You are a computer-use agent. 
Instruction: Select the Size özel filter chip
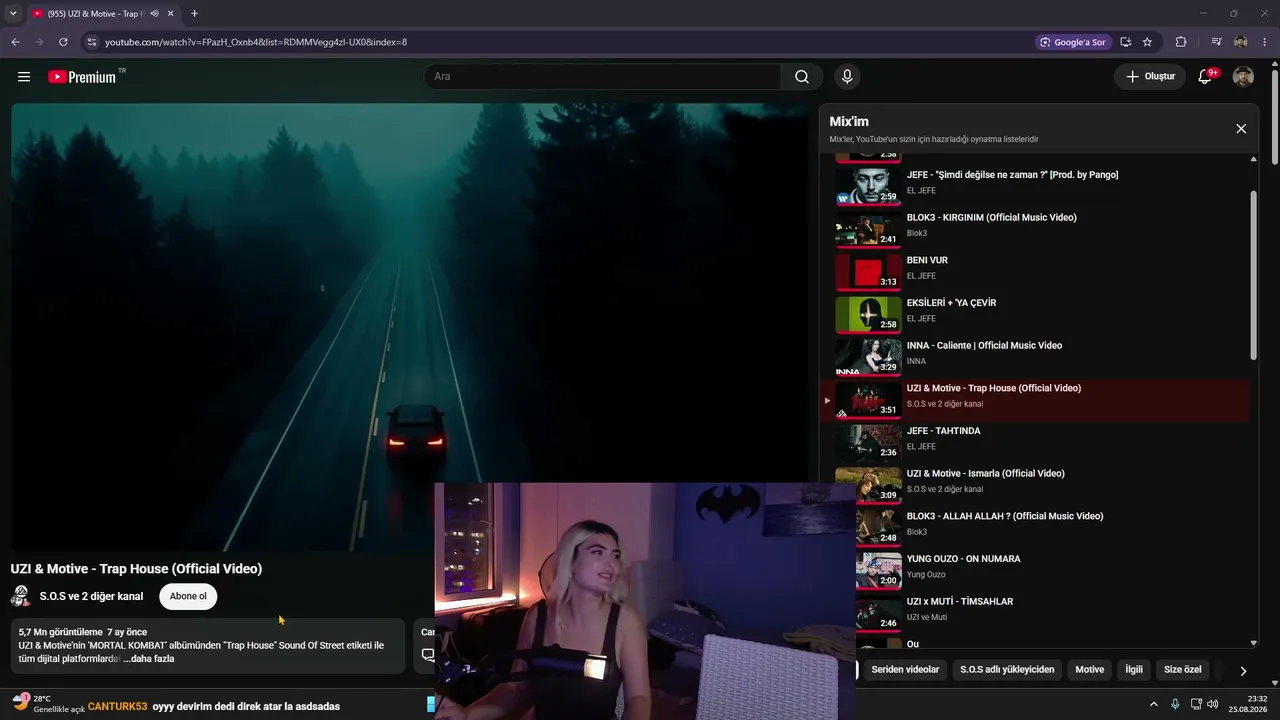[1183, 670]
